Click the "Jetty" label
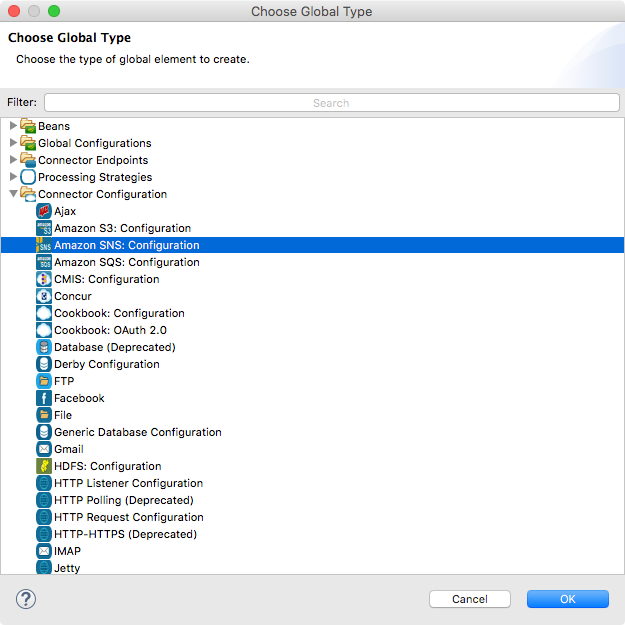Image resolution: width=625 pixels, height=625 pixels. click(67, 568)
